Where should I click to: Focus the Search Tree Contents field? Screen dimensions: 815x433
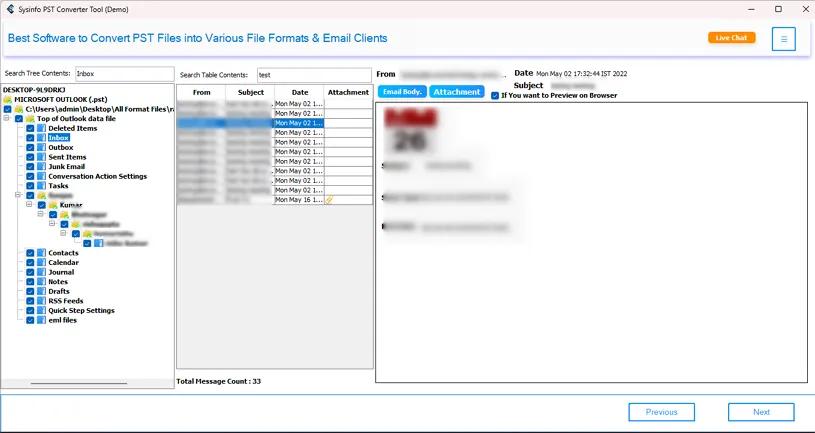(x=125, y=74)
